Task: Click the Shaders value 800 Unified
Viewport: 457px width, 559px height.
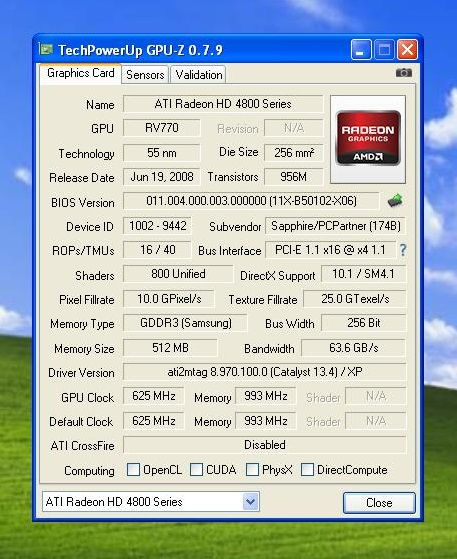Action: [178, 274]
